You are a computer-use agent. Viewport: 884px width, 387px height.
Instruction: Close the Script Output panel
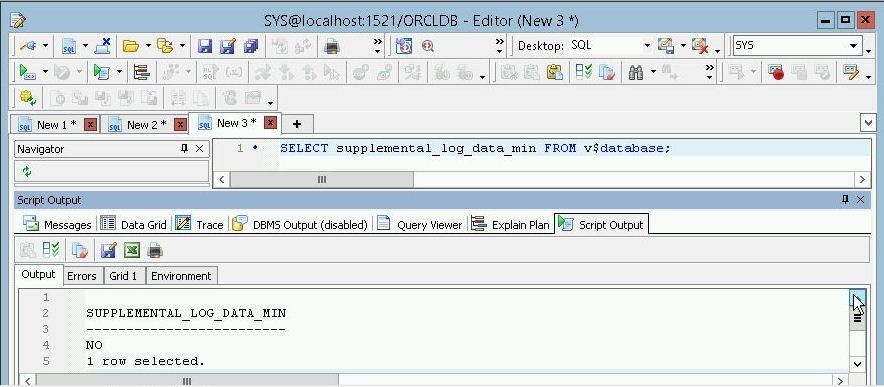(x=860, y=200)
